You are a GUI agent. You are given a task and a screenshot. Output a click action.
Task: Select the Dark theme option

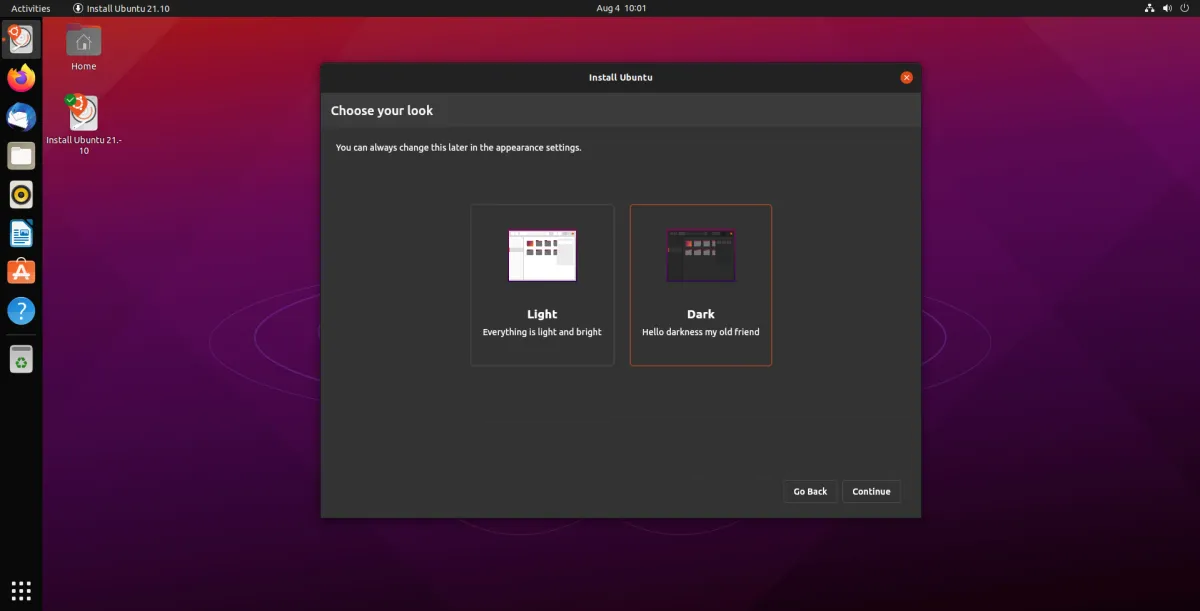coord(701,285)
